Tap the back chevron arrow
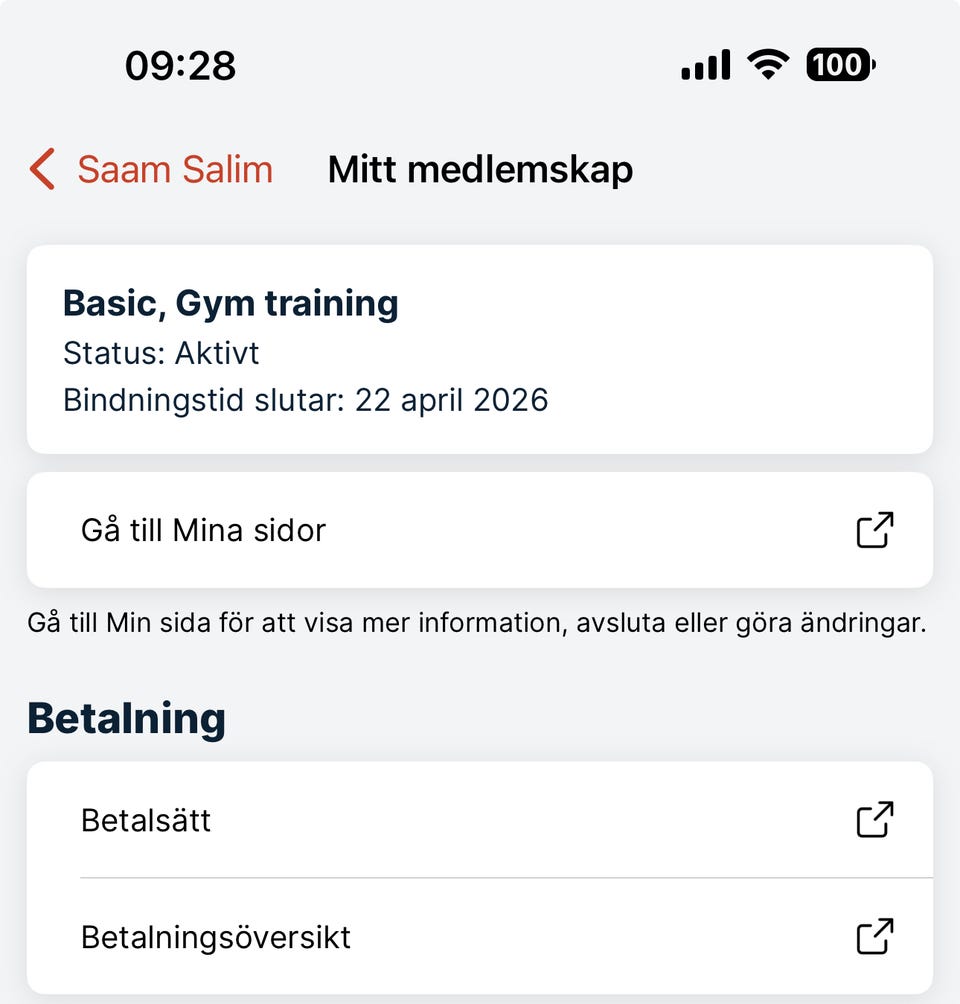Image resolution: width=960 pixels, height=1004 pixels. pos(42,169)
